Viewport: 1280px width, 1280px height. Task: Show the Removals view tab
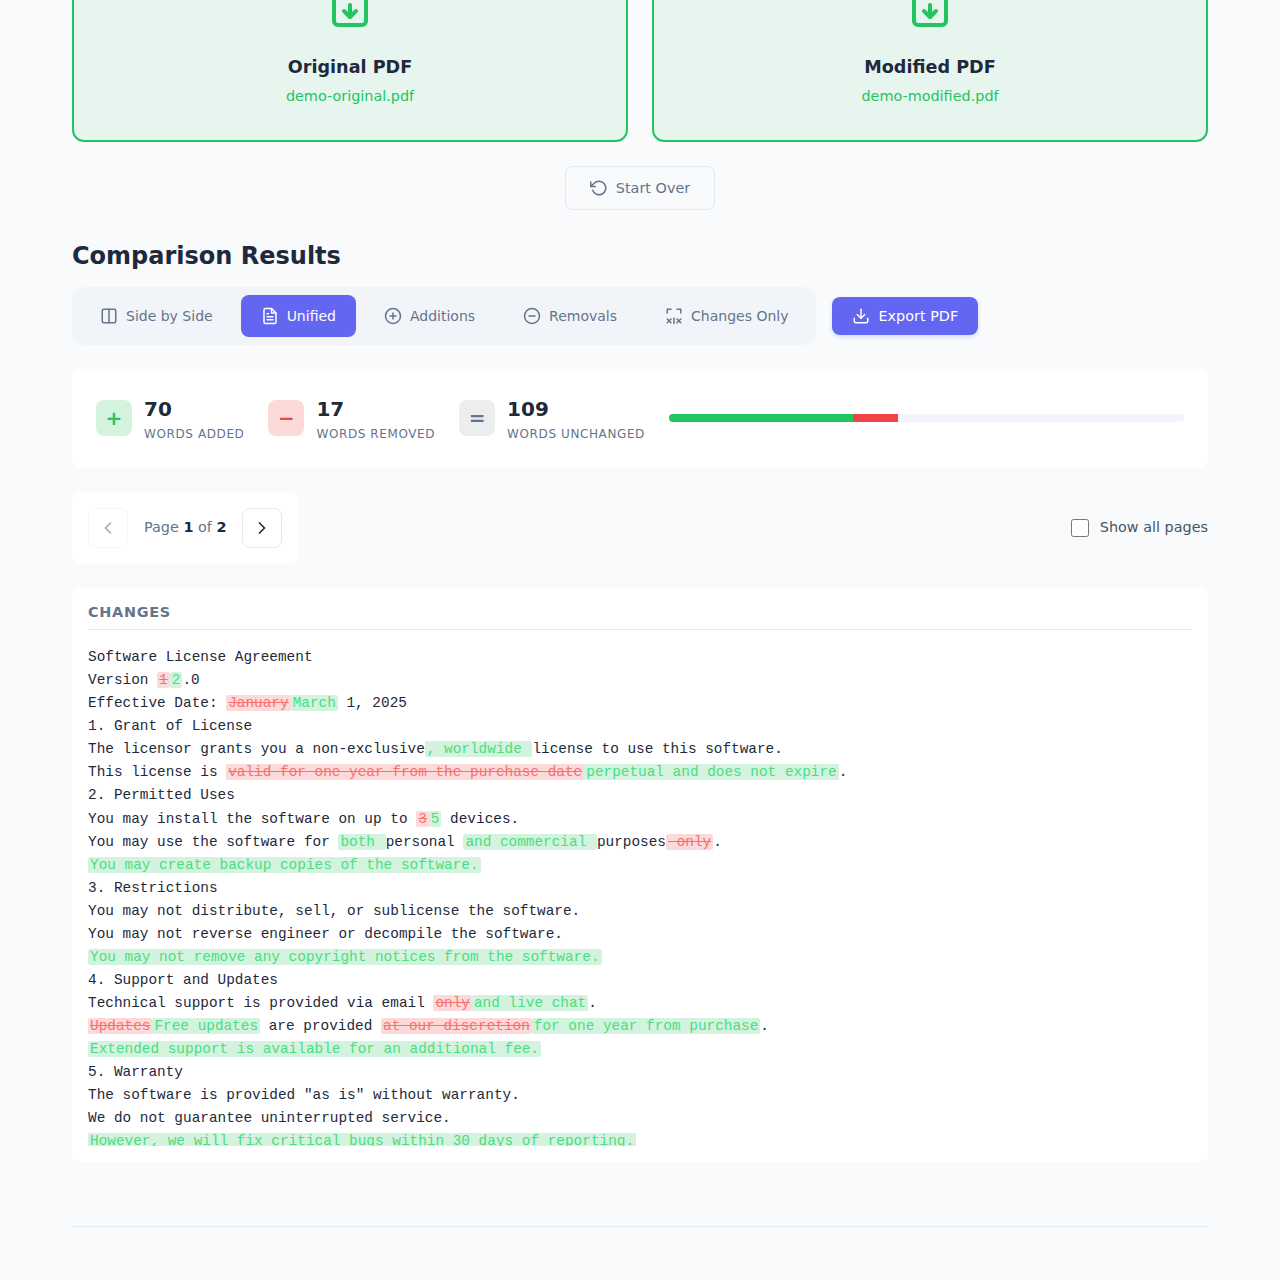click(570, 316)
